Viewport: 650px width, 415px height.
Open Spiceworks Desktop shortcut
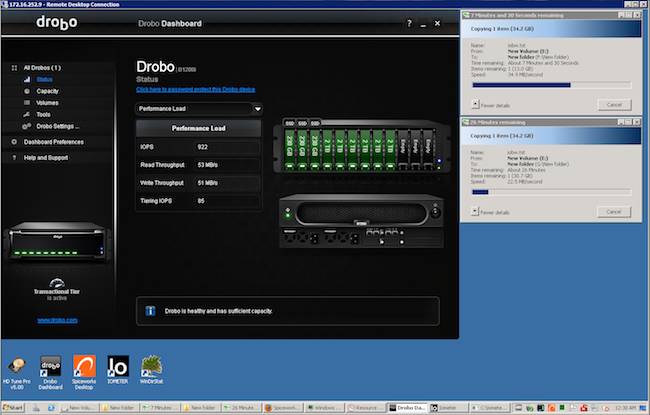84,373
